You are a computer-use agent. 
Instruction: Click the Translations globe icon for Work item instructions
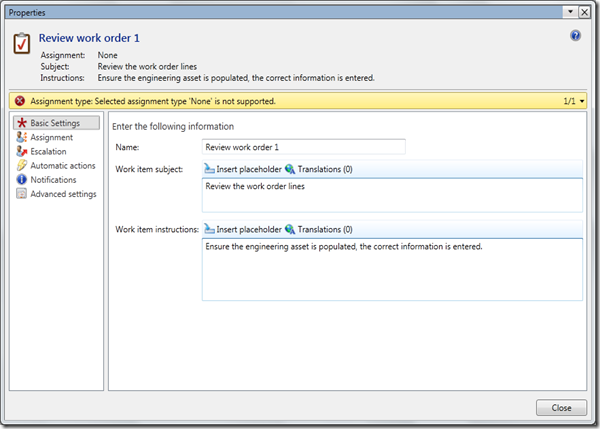[x=290, y=229]
